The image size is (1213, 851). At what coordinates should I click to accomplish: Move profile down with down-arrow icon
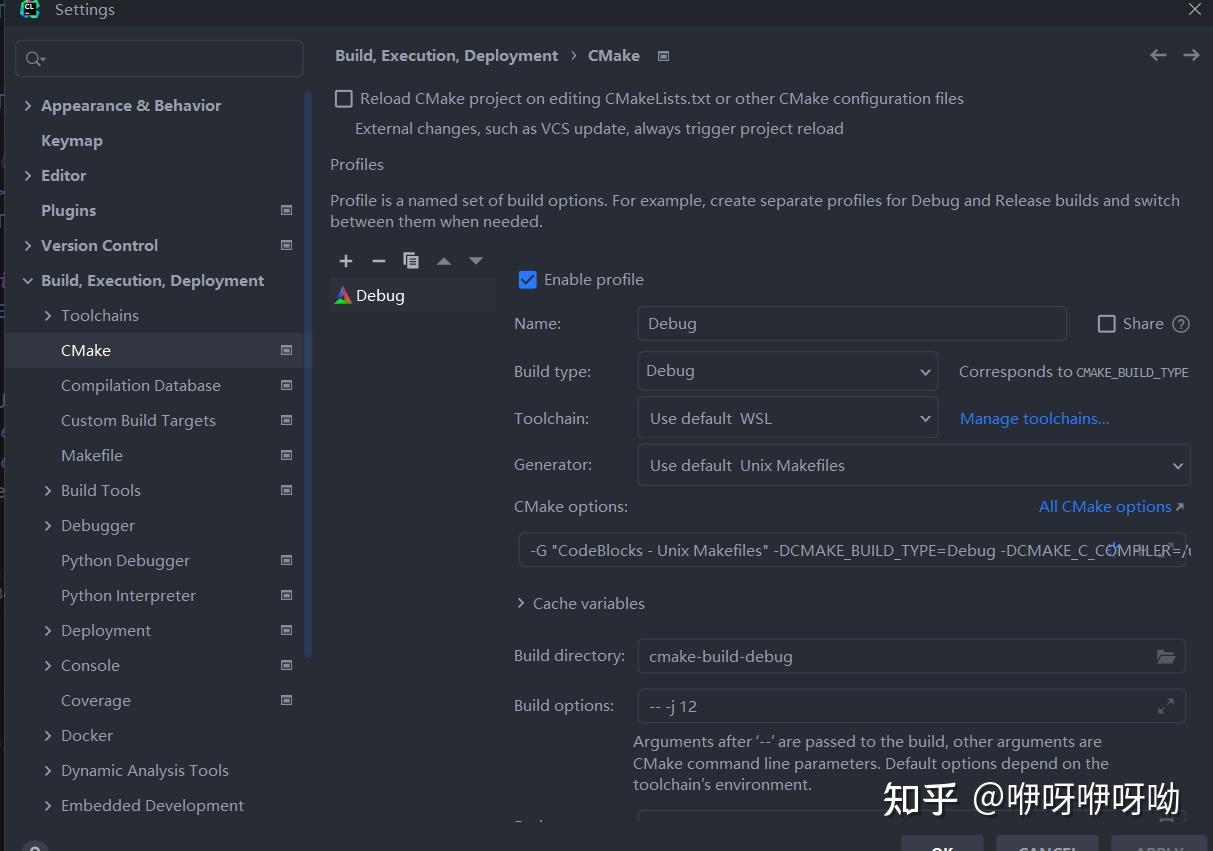476,260
